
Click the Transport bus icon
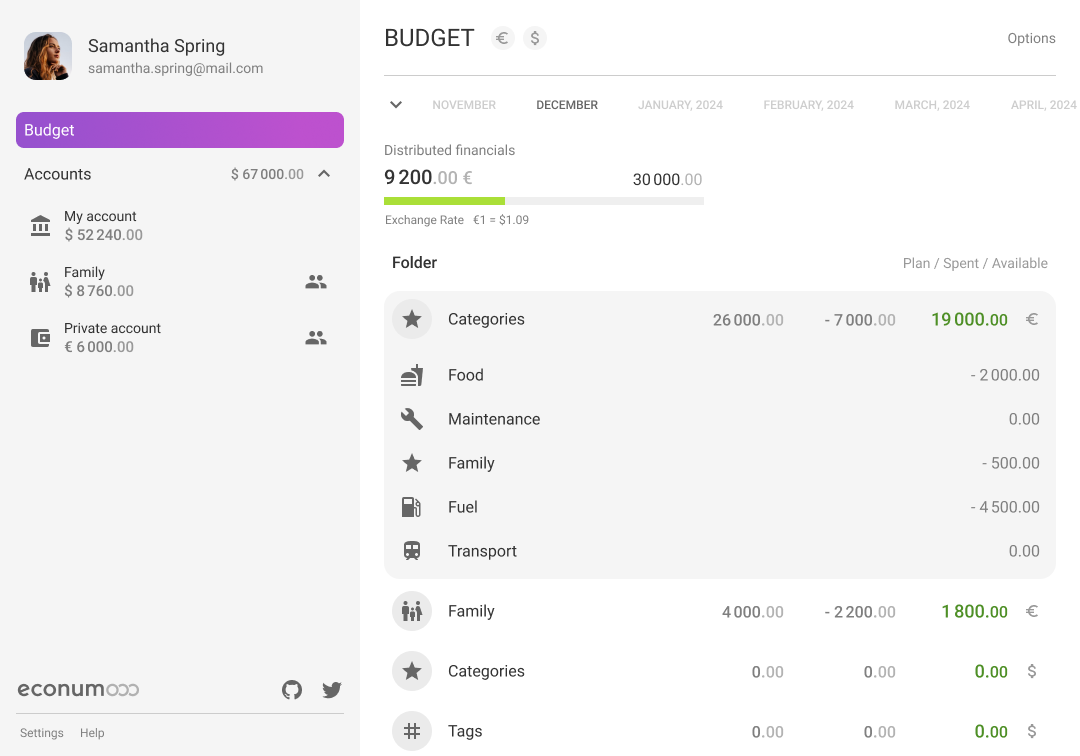coord(411,551)
